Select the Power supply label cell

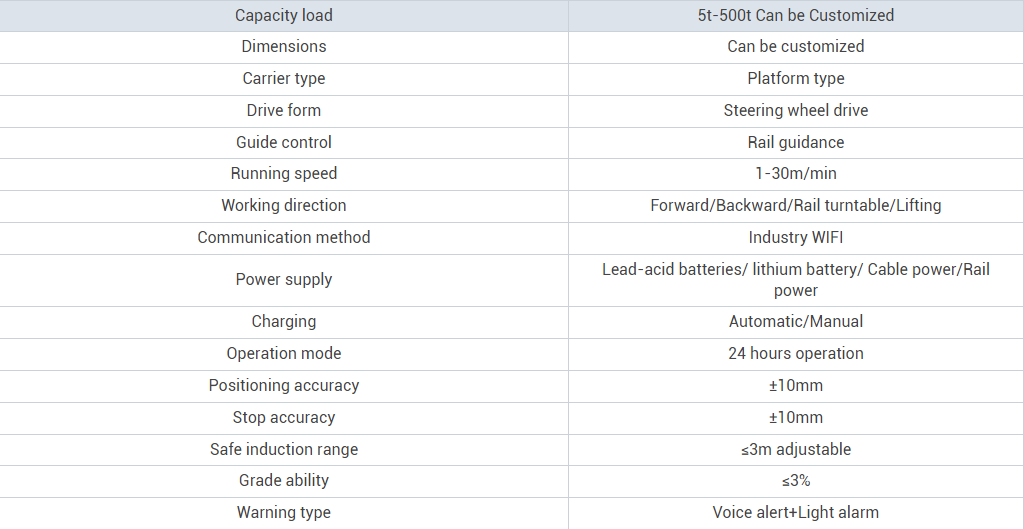(x=284, y=280)
